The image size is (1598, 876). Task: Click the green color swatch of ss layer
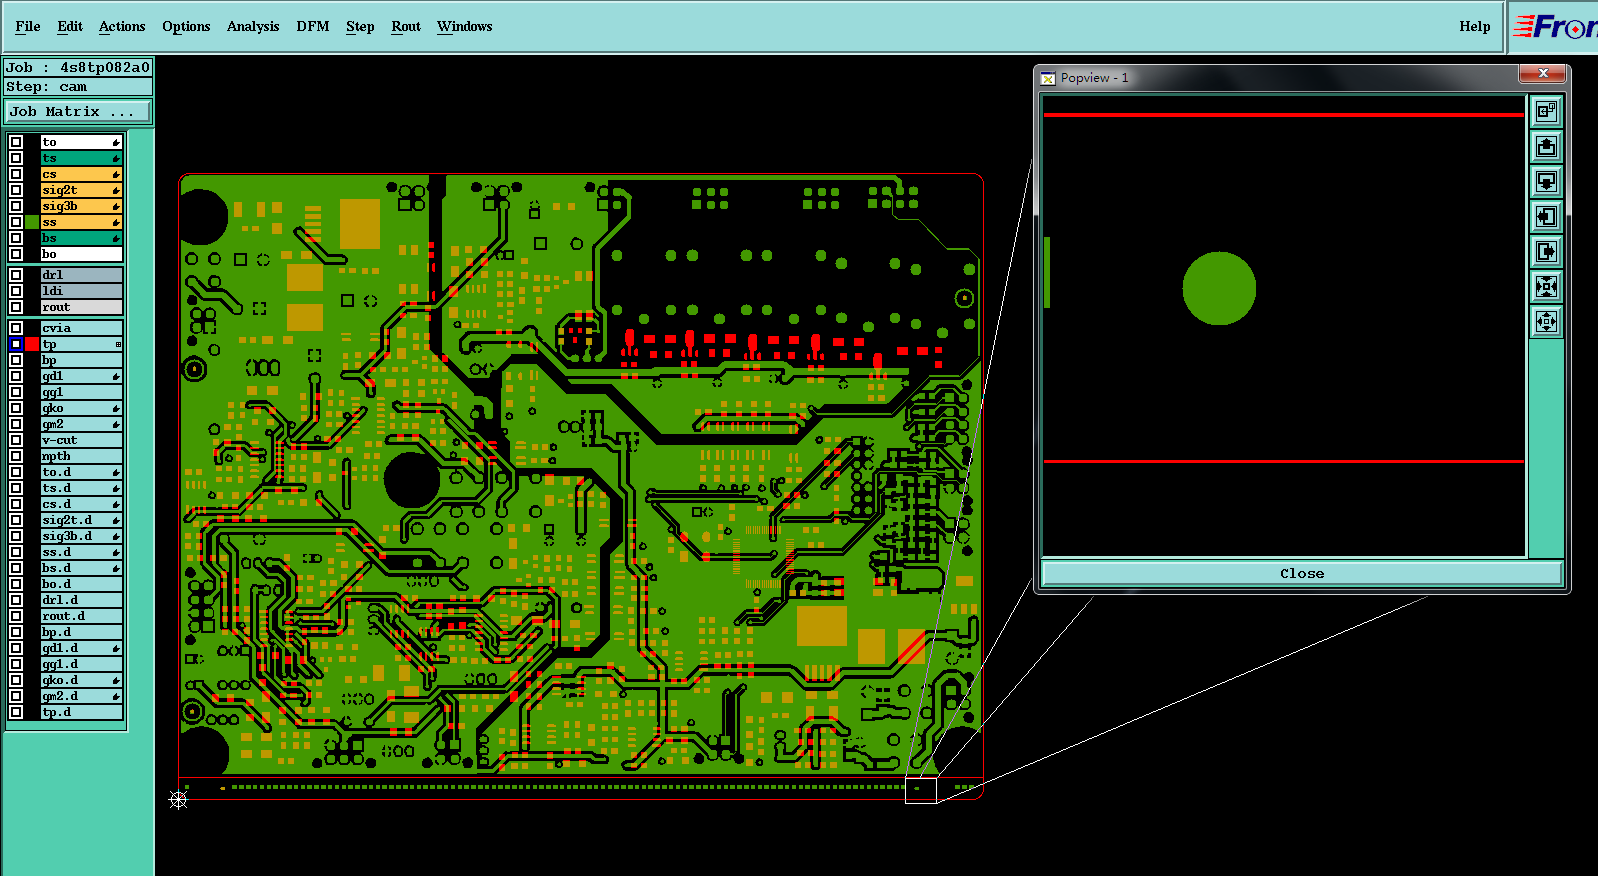32,222
